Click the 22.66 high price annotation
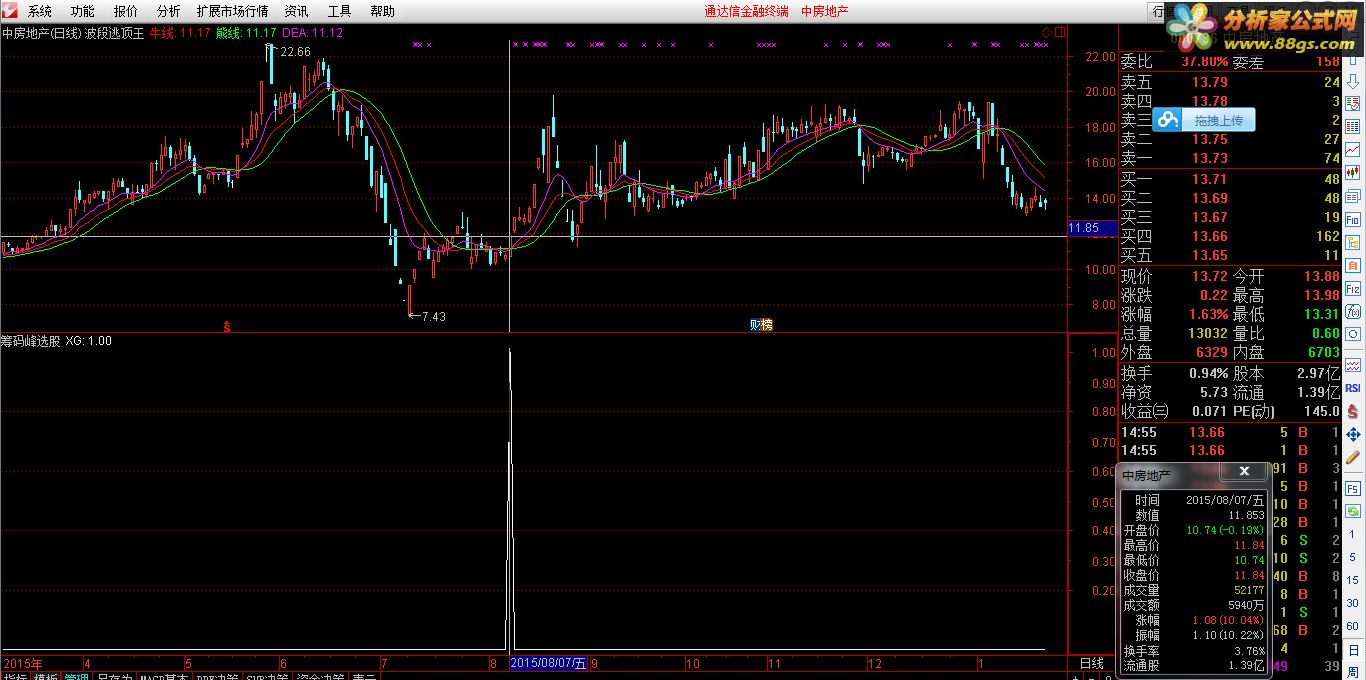 tap(295, 52)
